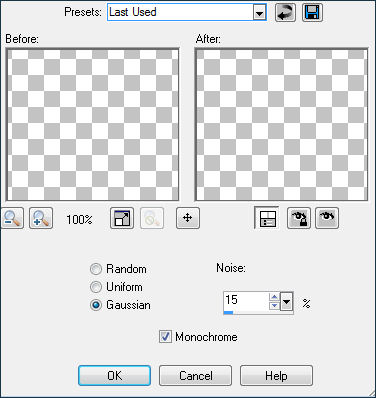Open the Noise percentage slider dropdown
Viewport: 376px width, 398px height.
[x=287, y=301]
